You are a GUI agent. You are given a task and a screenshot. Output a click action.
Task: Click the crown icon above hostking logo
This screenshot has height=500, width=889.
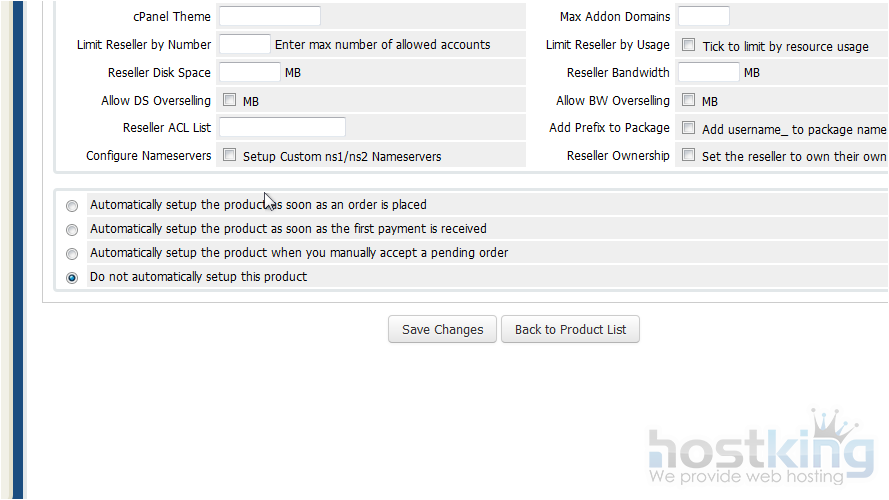[x=833, y=423]
